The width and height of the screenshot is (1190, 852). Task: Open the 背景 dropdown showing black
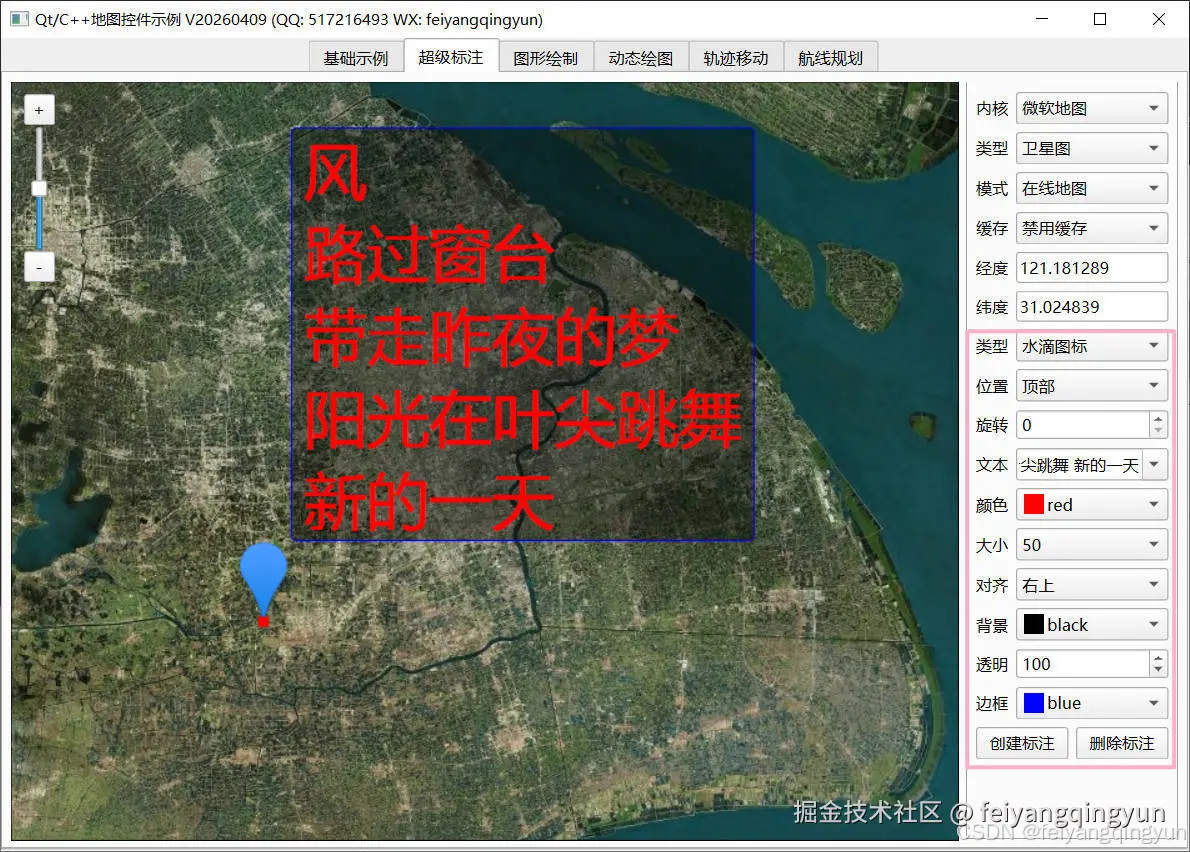1091,624
